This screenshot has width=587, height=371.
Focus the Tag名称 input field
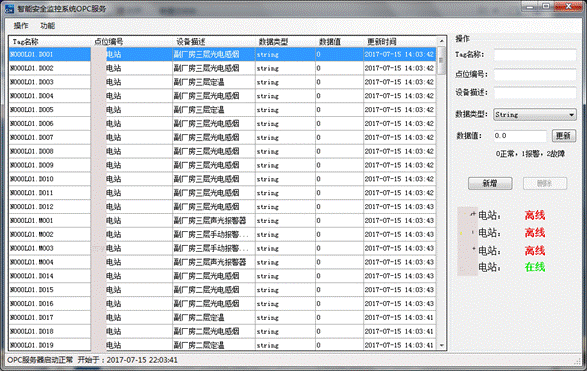click(535, 55)
